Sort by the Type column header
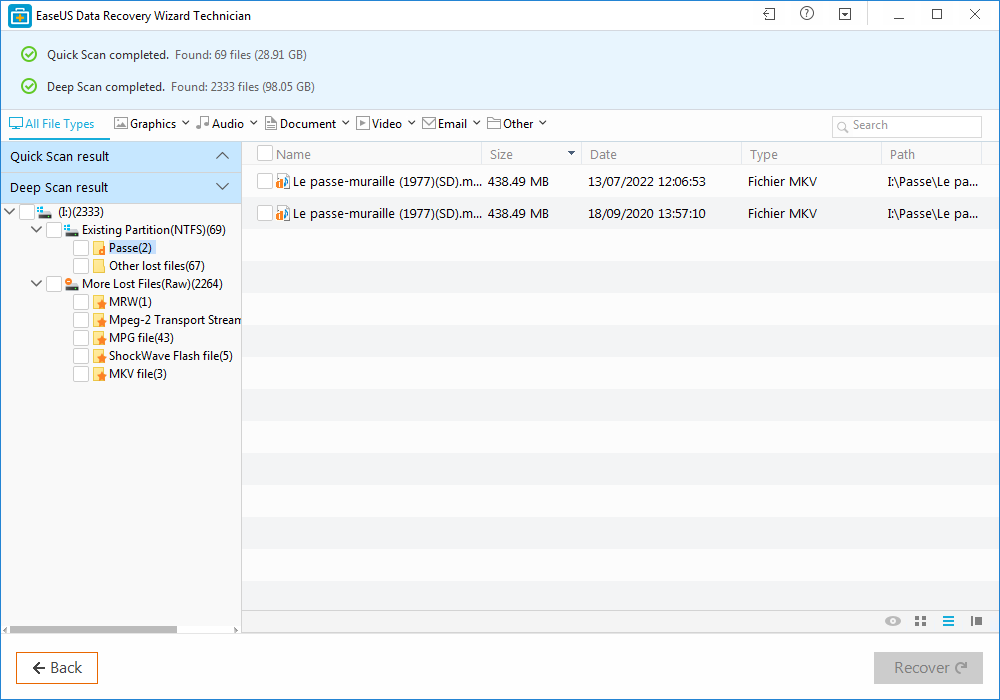The width and height of the screenshot is (1000, 700). click(811, 154)
